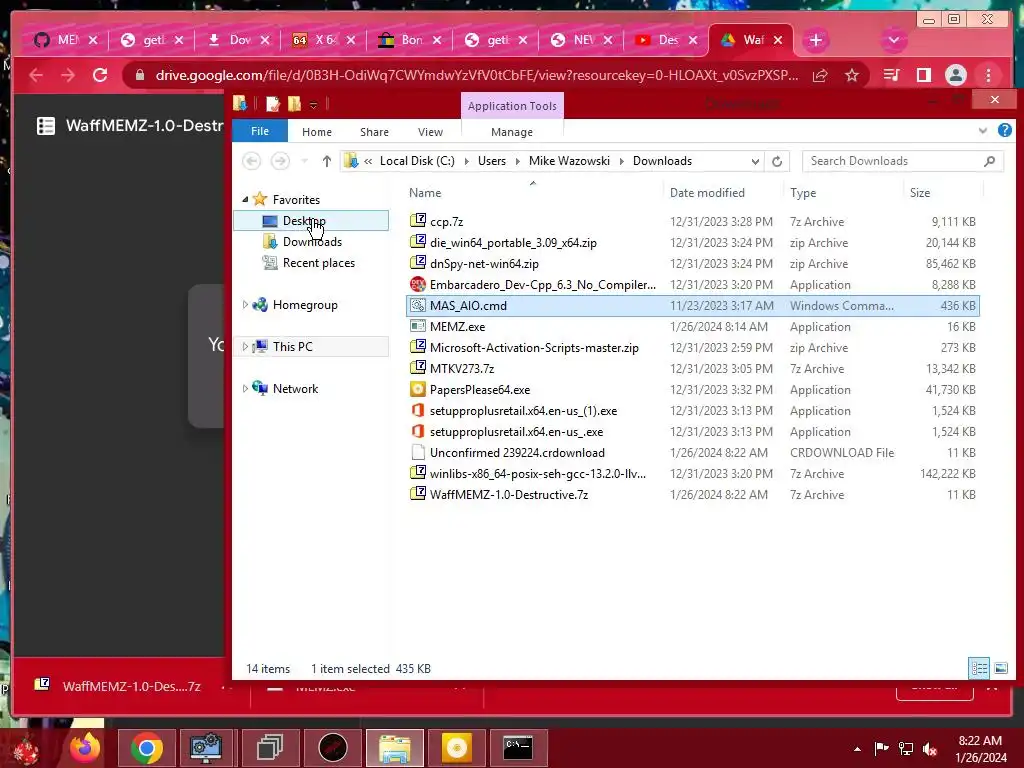Open a new Chrome tab with plus button
This screenshot has height=768, width=1024.
click(816, 40)
